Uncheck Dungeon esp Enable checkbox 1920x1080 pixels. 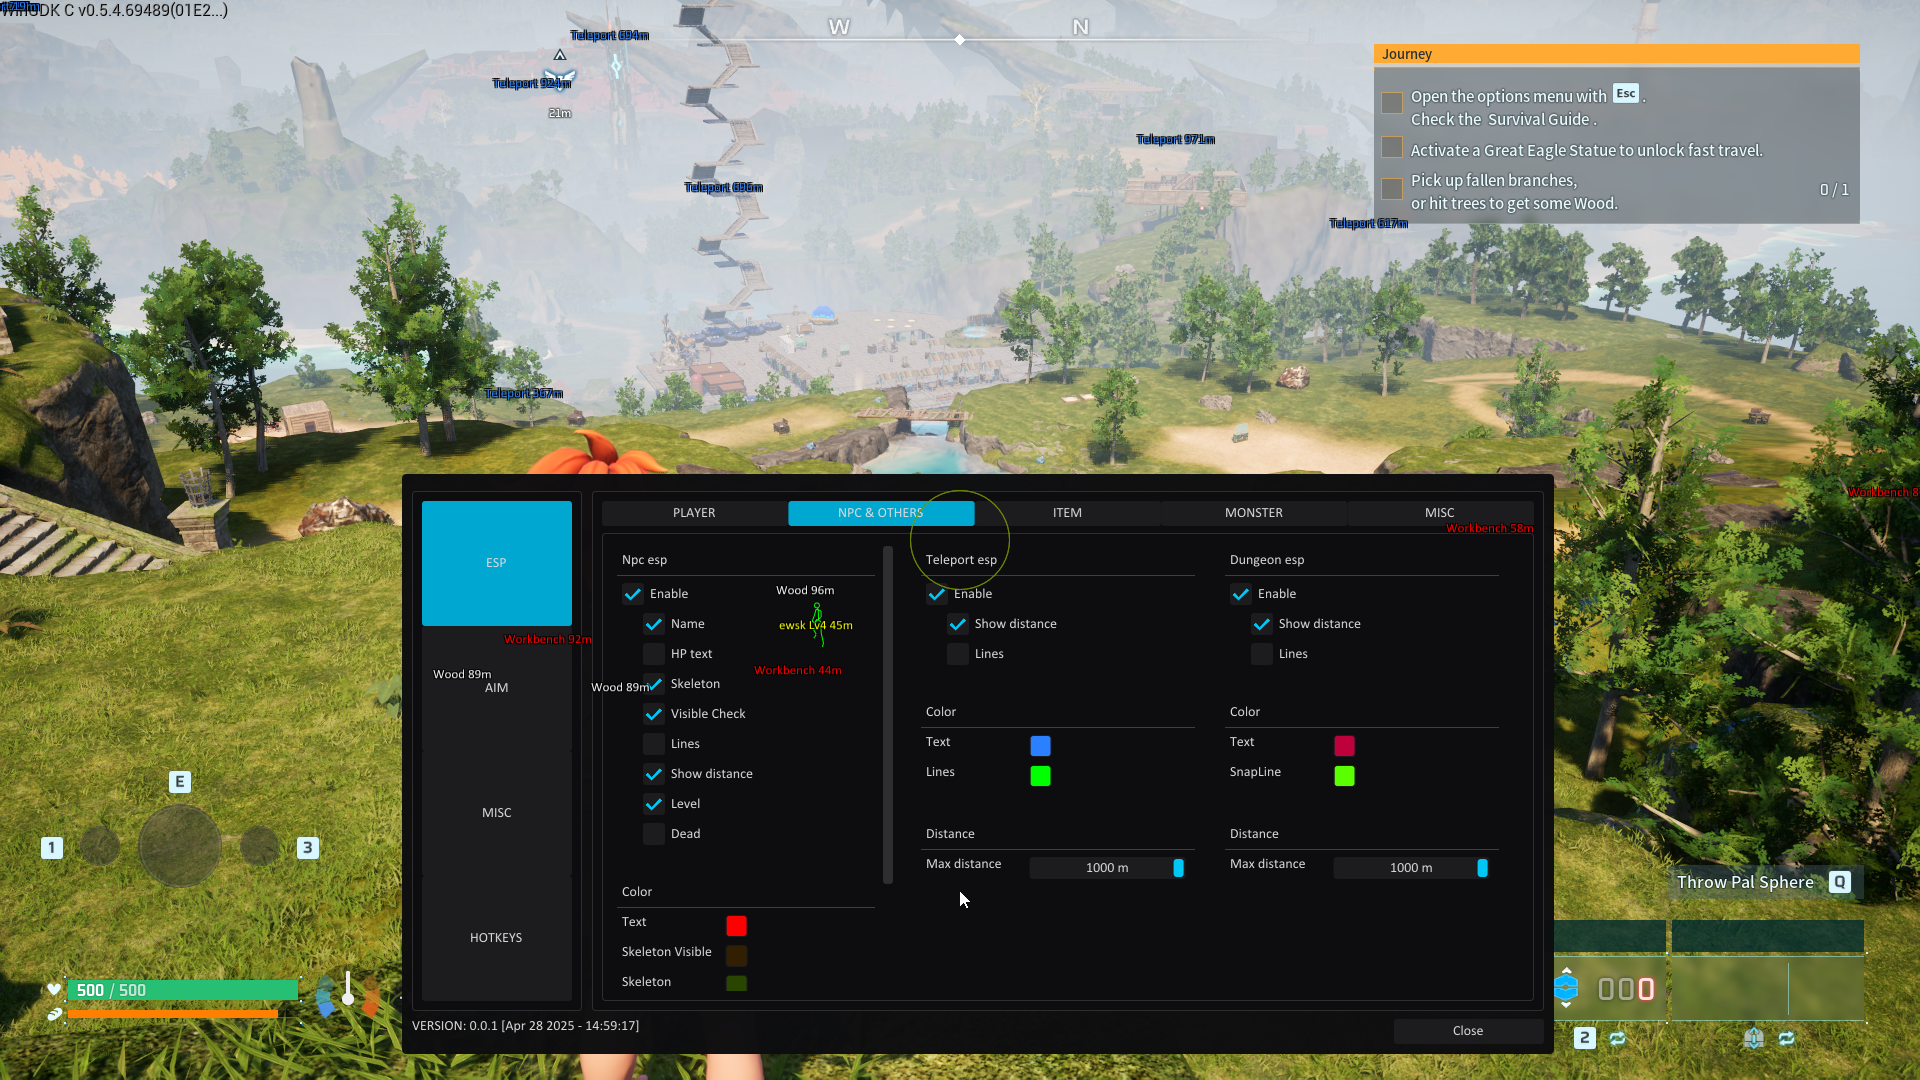[1241, 594]
